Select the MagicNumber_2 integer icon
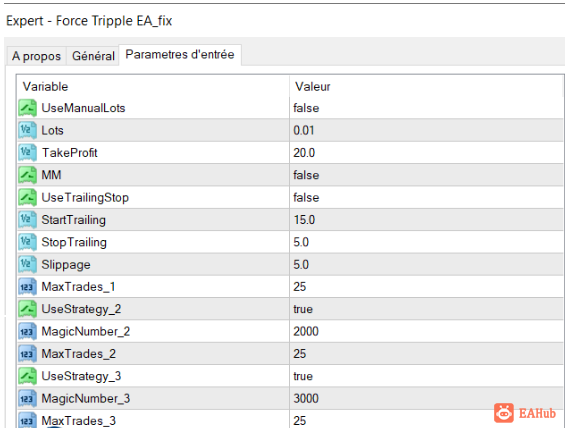This screenshot has width=565, height=428. click(27, 331)
